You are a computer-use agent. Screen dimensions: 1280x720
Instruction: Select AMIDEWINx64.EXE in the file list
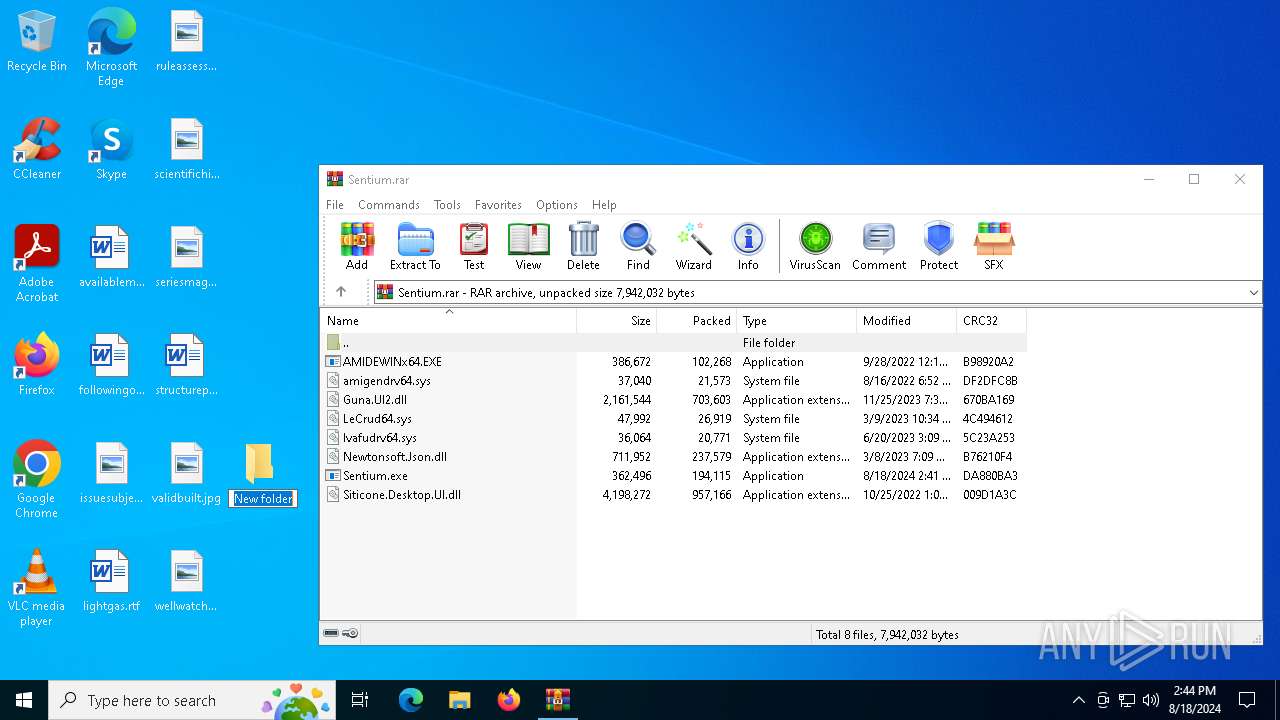click(x=674, y=361)
